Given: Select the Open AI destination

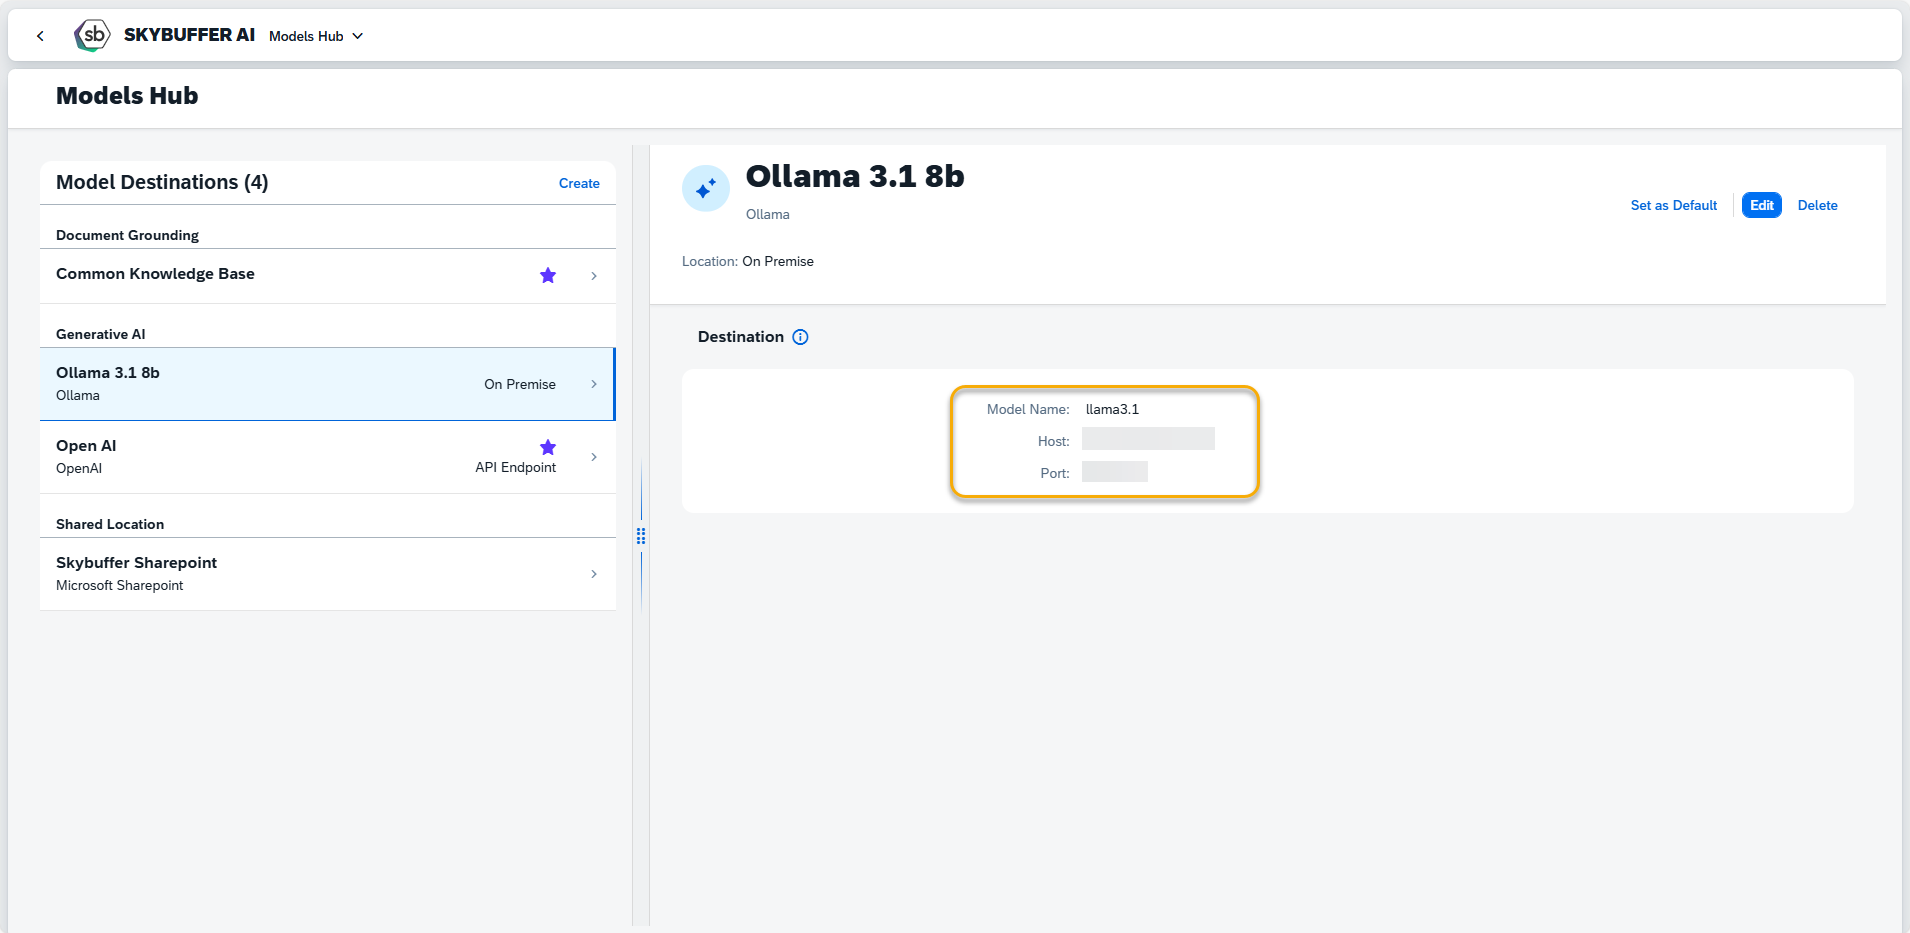Looking at the screenshot, I should point(327,457).
